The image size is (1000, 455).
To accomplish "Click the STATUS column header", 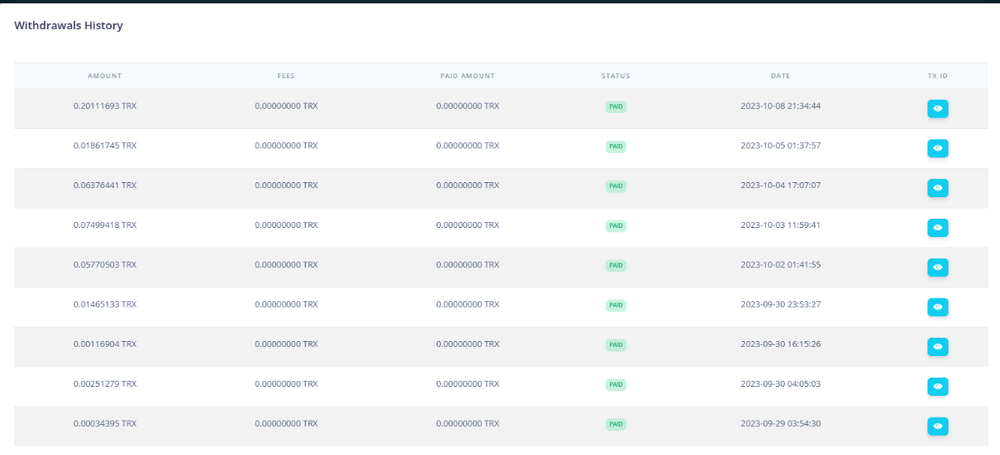I will pyautogui.click(x=616, y=76).
